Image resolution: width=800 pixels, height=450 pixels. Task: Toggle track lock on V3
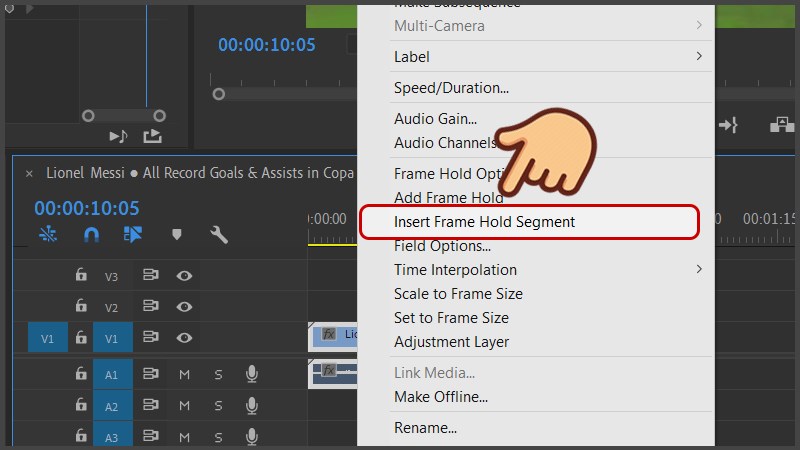pos(81,276)
